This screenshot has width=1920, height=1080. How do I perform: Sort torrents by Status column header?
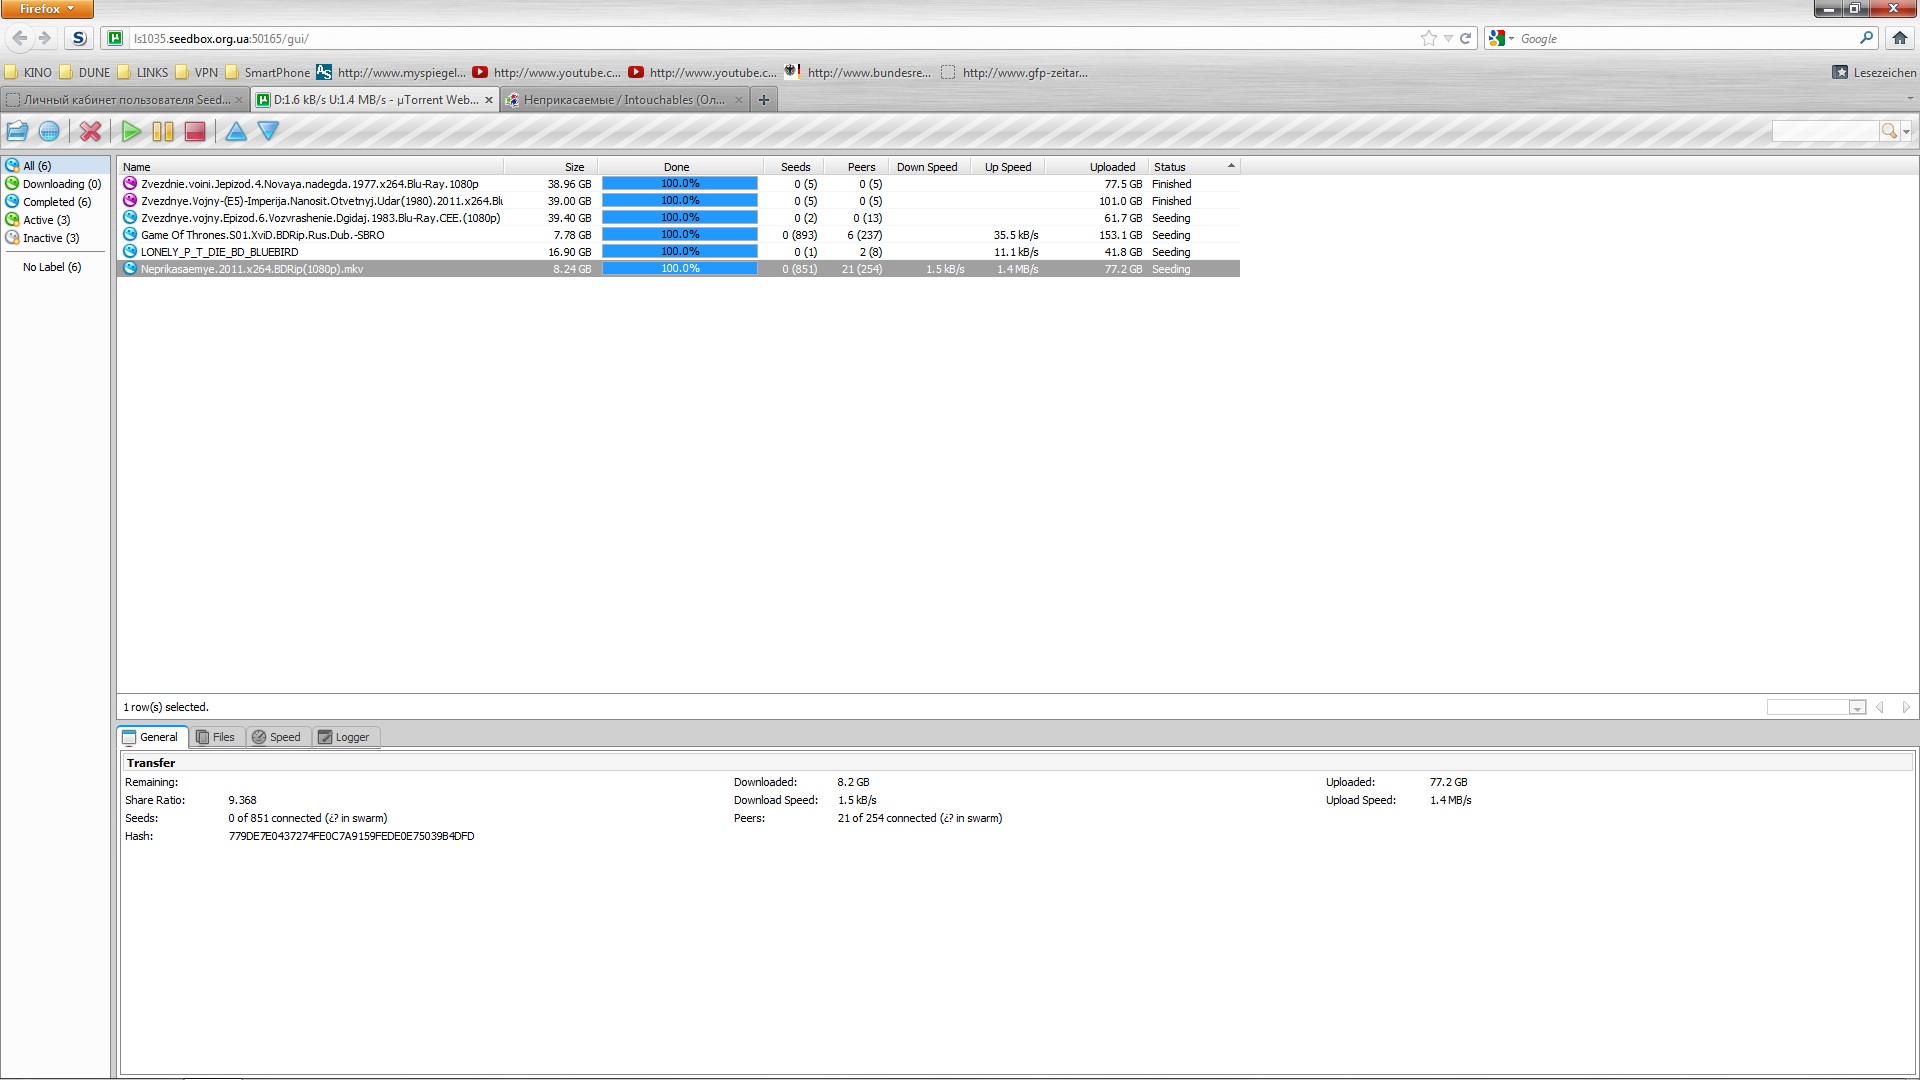tap(1169, 167)
